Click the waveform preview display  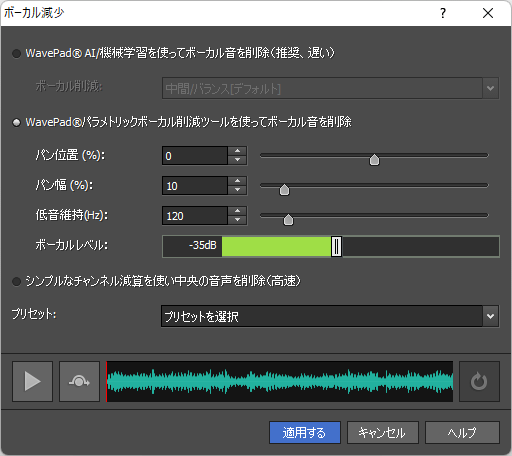click(279, 381)
